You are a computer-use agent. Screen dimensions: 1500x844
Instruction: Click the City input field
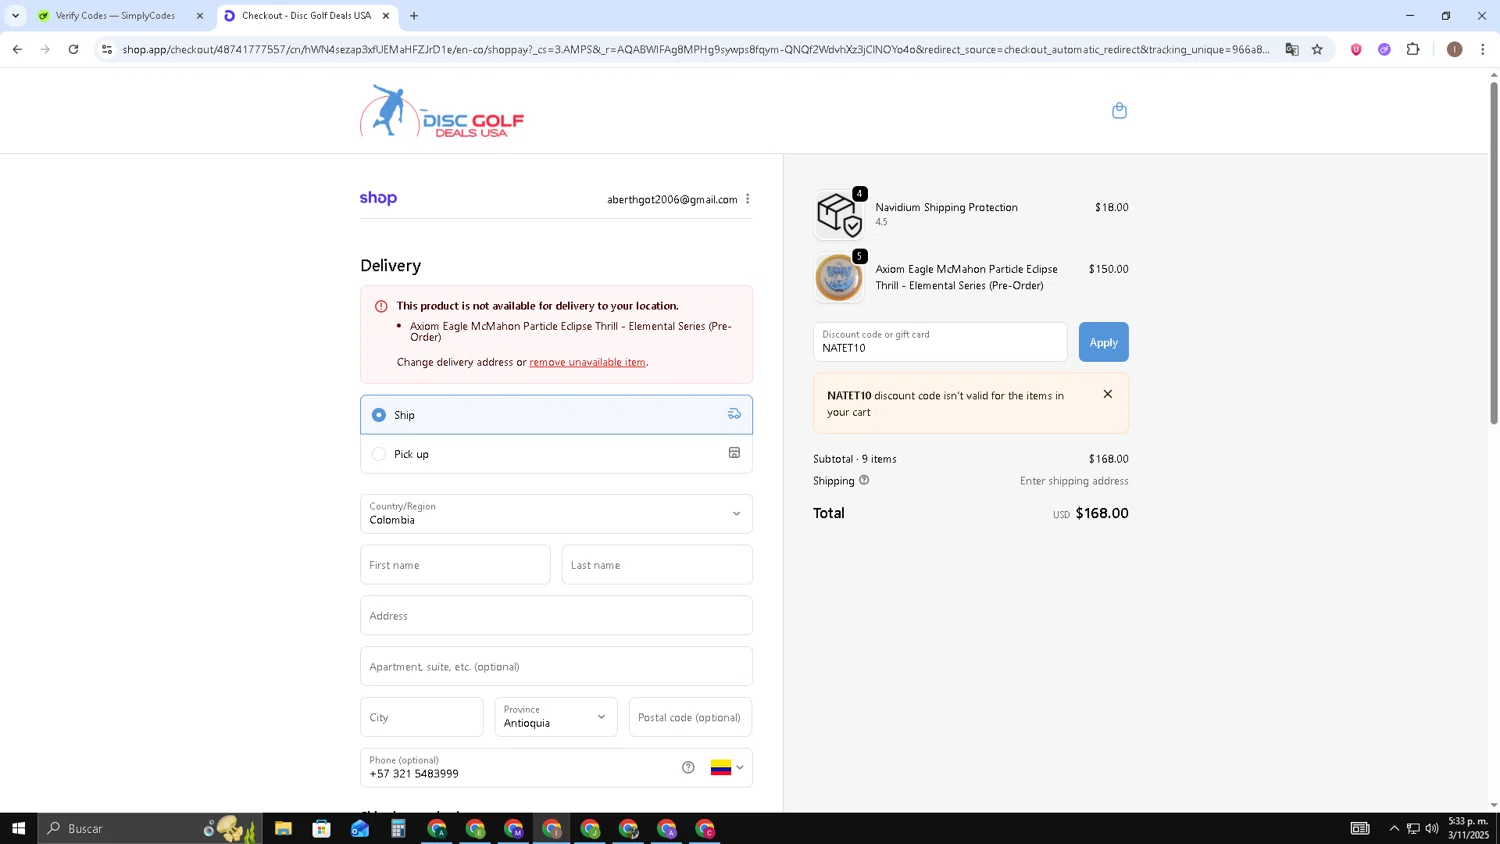(421, 717)
